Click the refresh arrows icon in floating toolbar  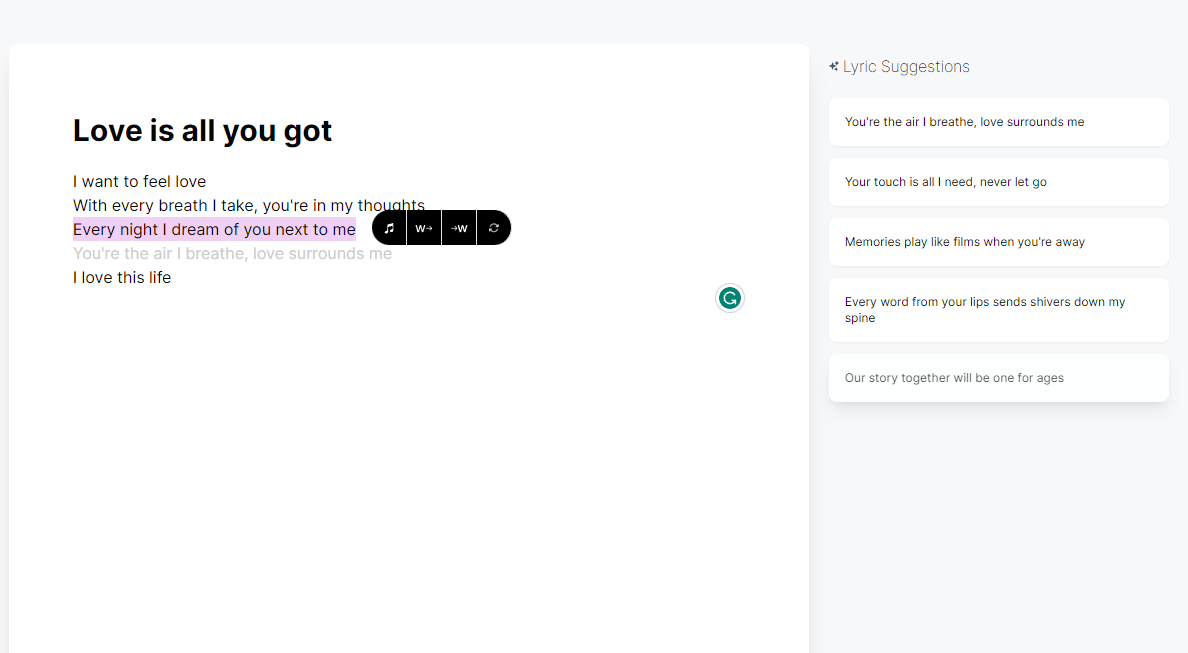point(494,228)
